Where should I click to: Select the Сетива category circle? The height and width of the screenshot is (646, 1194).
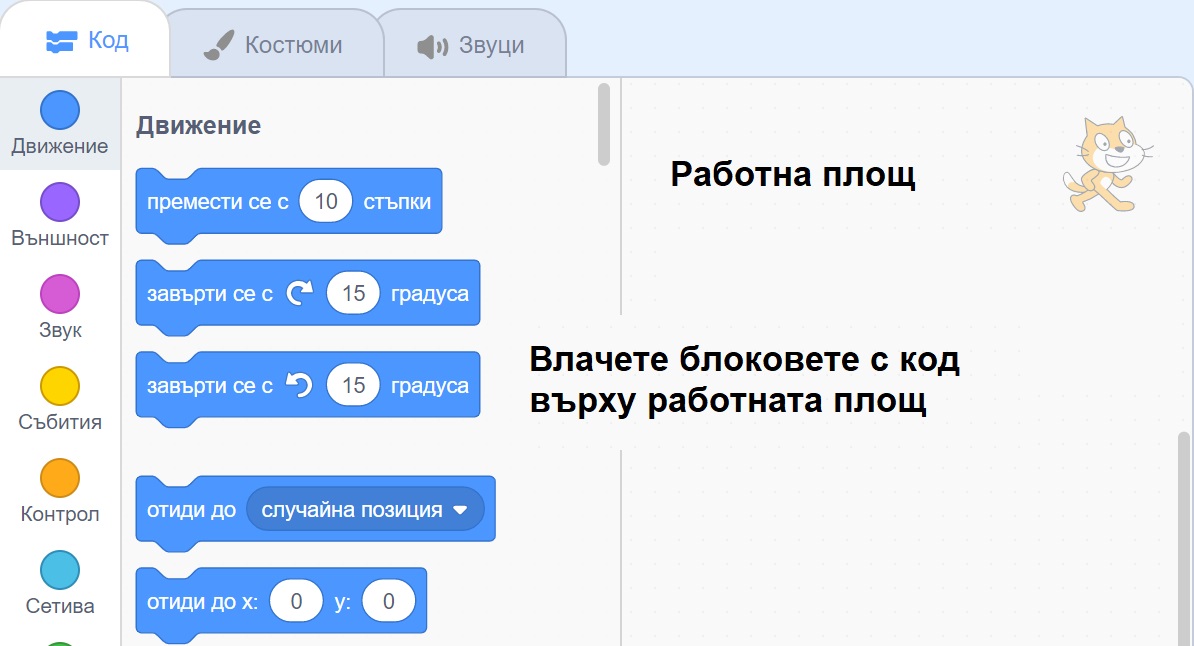pos(59,570)
